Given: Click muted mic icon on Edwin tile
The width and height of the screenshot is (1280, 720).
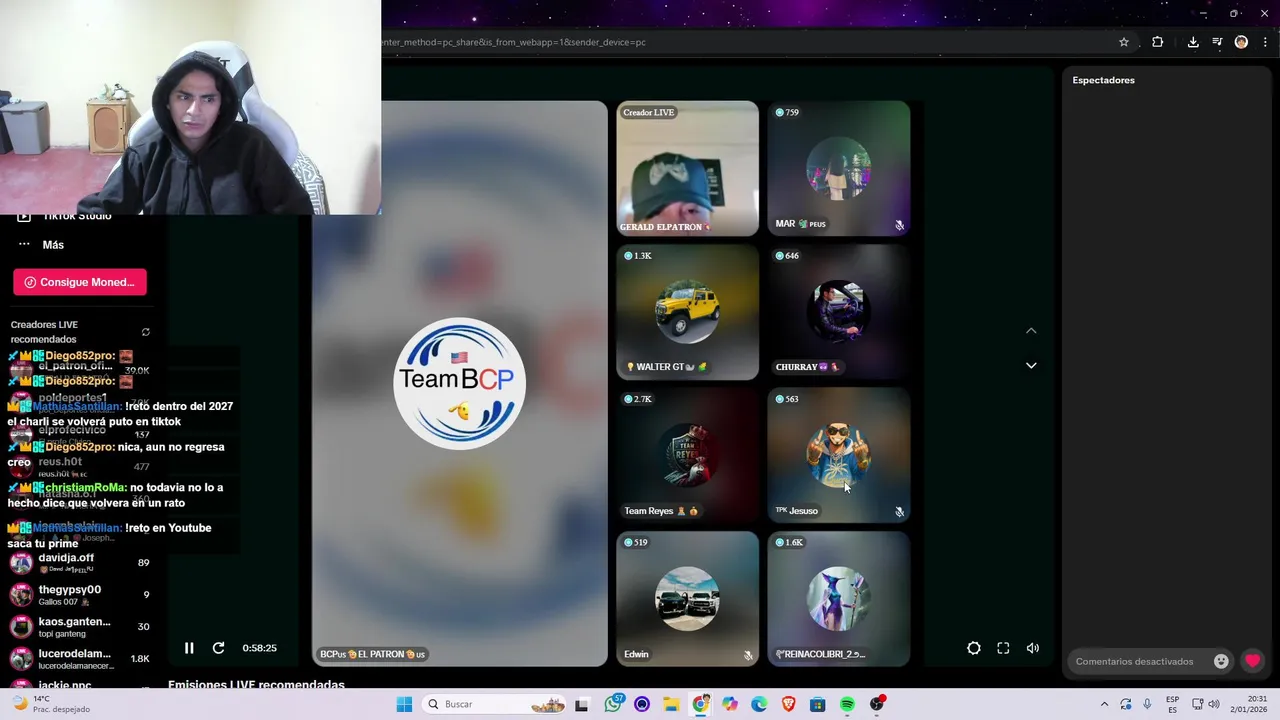Looking at the screenshot, I should pos(748,655).
